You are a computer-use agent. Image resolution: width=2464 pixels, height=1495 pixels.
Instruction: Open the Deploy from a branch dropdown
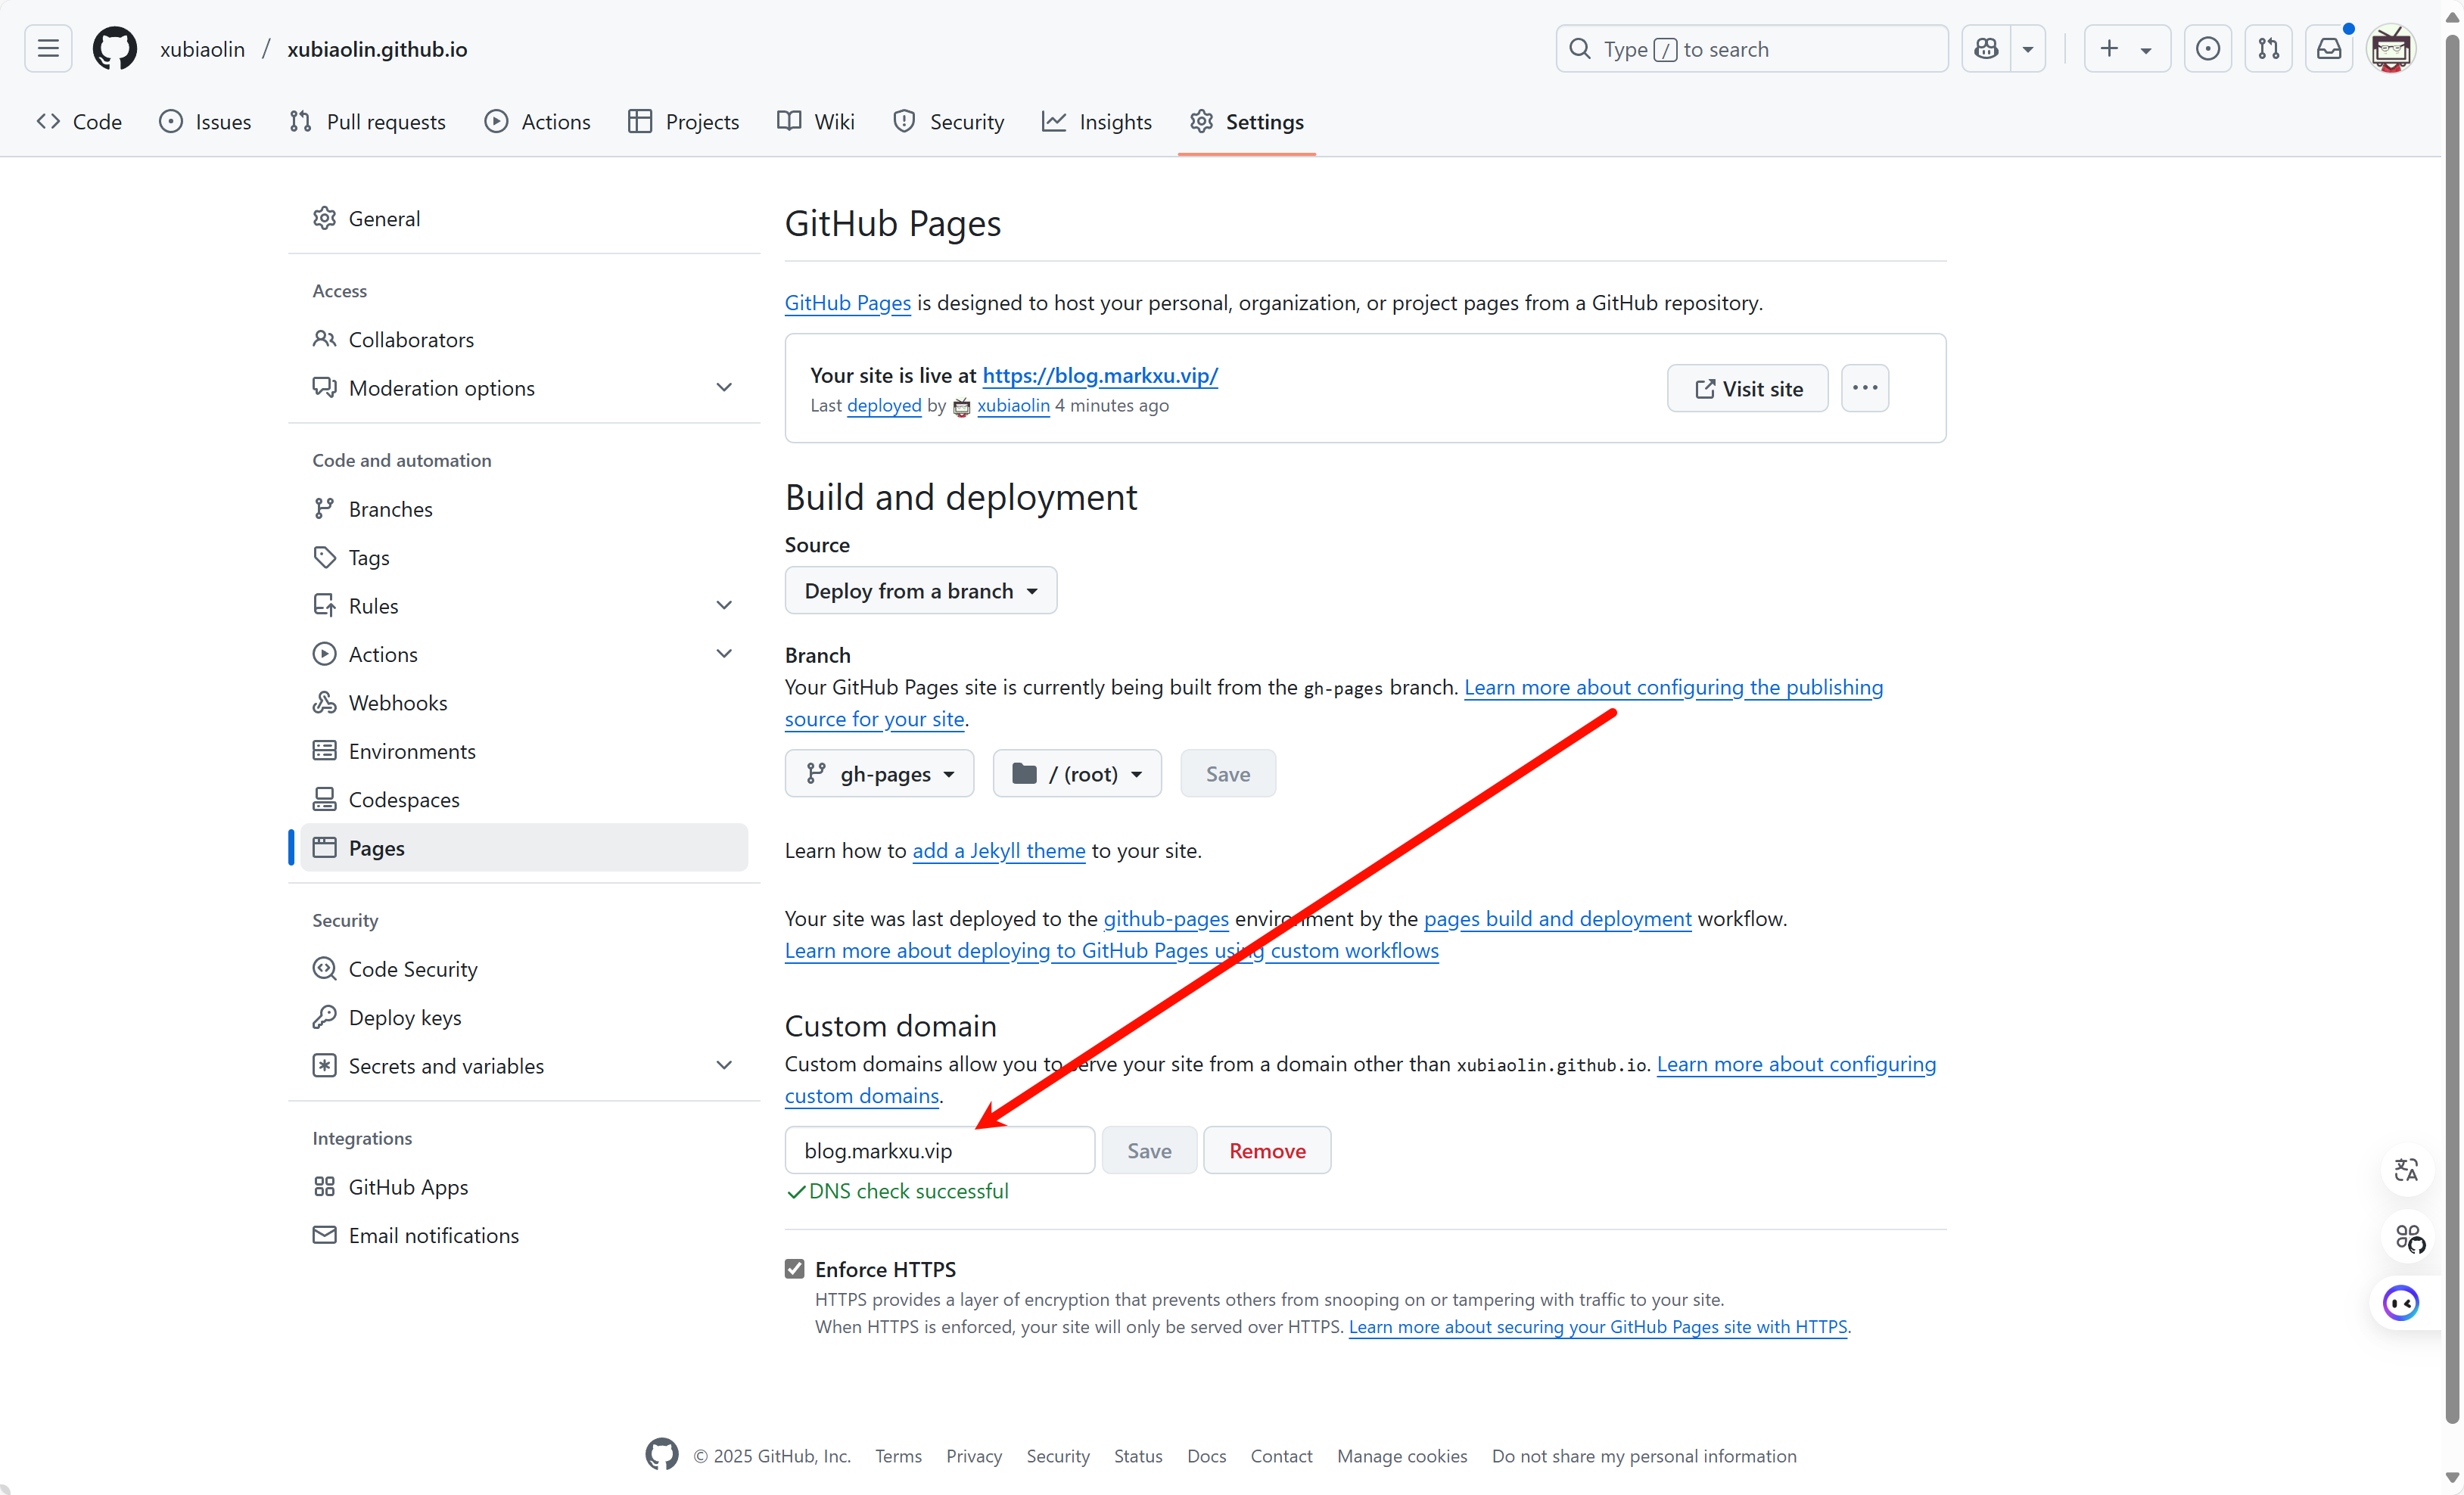coord(920,590)
